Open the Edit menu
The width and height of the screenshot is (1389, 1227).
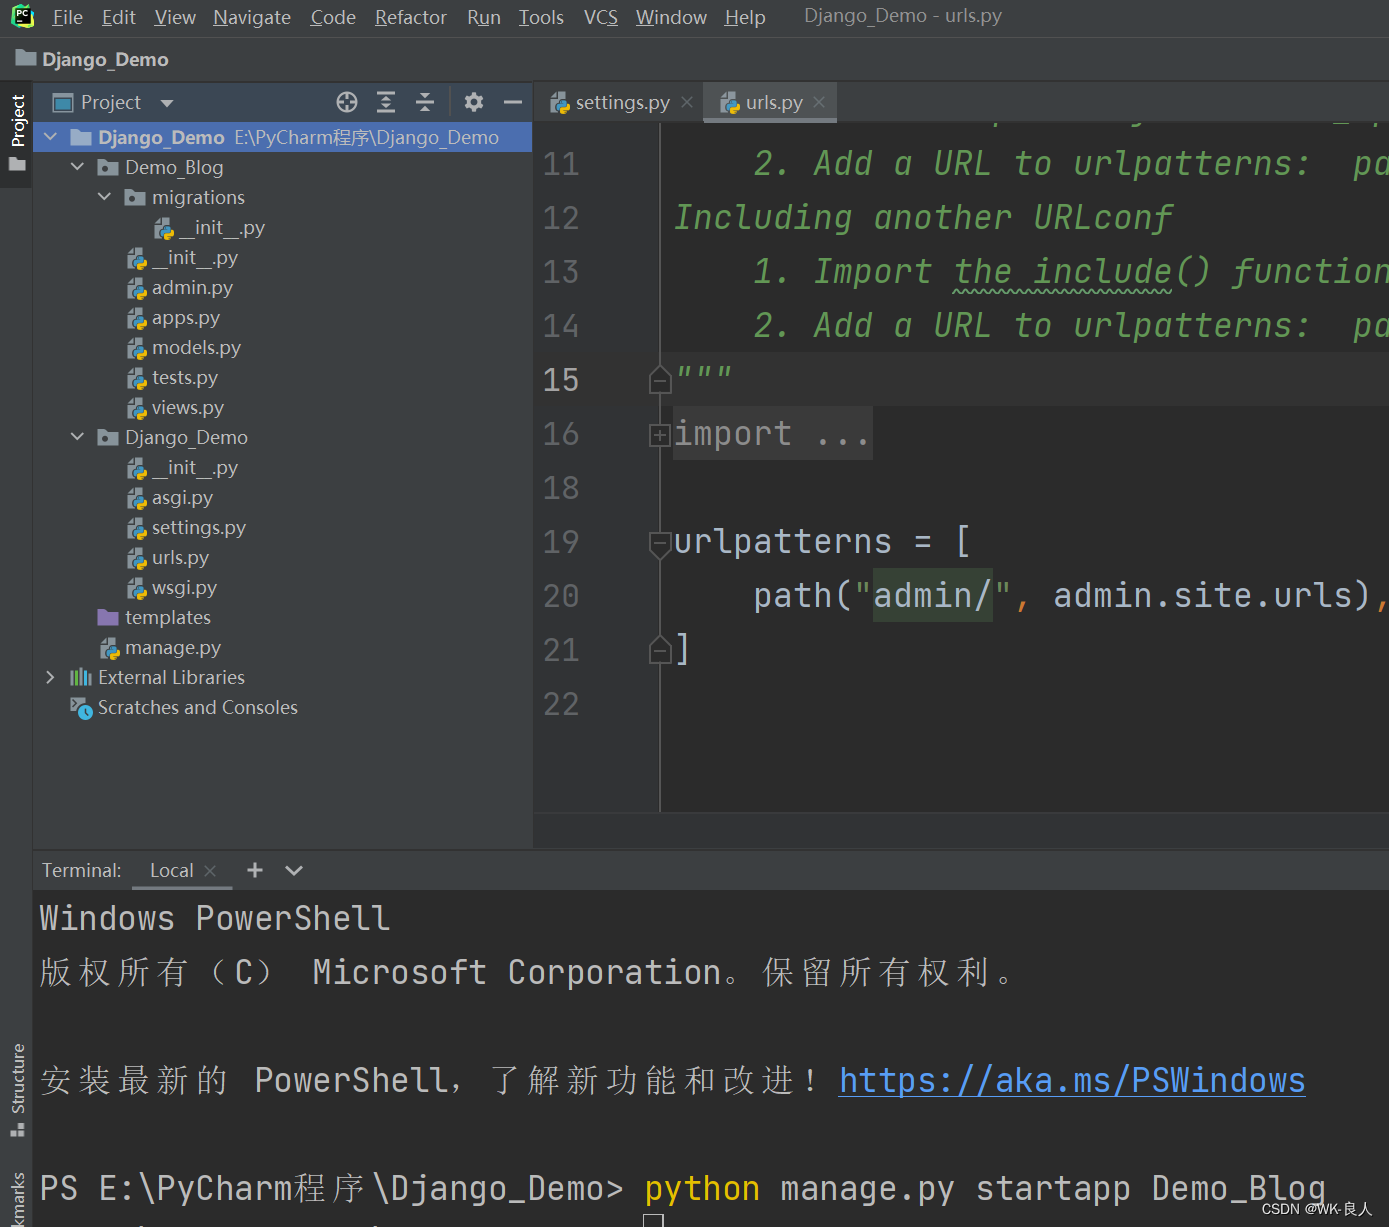pos(119,17)
